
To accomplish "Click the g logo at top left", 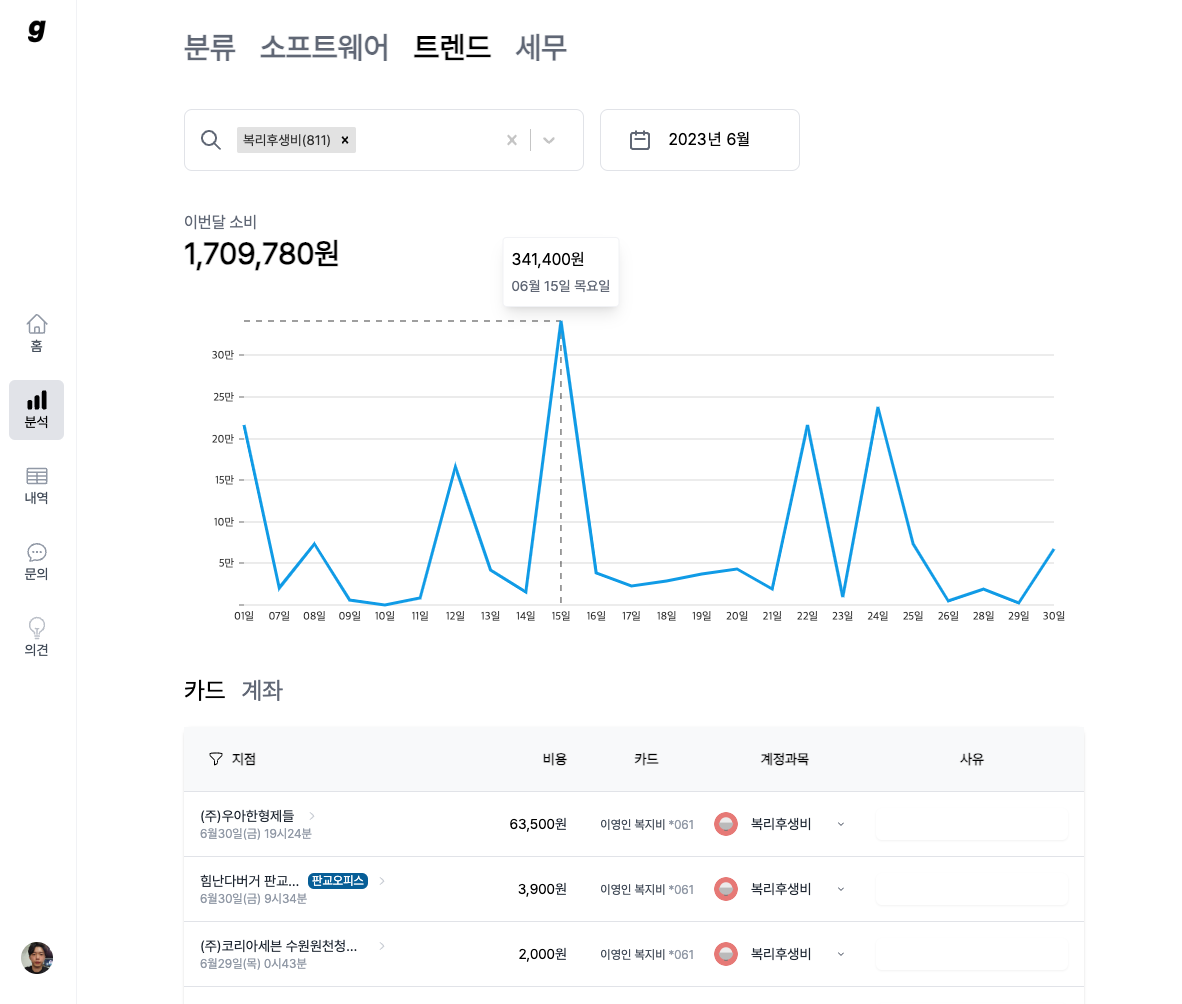I will point(36,31).
